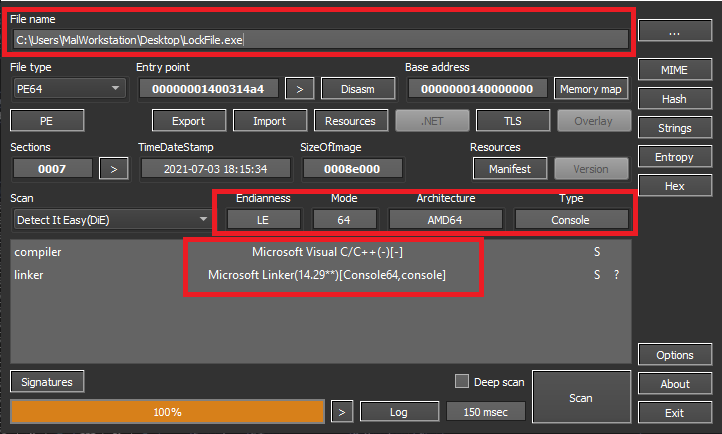
Task: Click the .NET button
Action: (432, 121)
